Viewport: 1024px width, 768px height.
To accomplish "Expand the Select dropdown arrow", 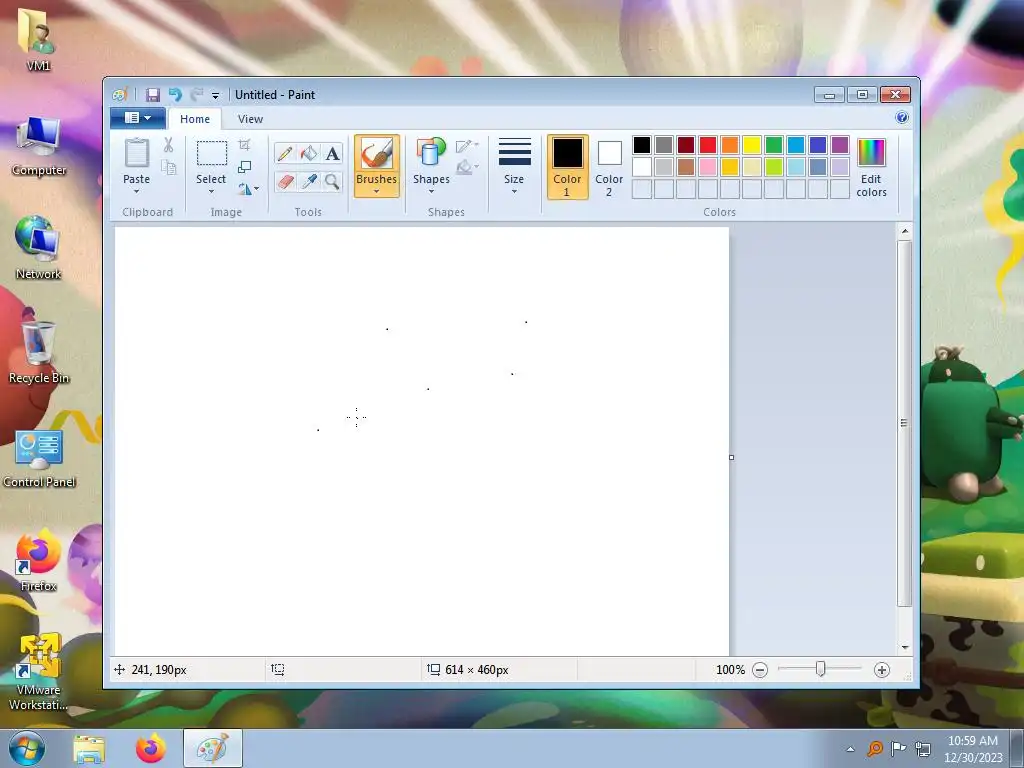I will 212,191.
